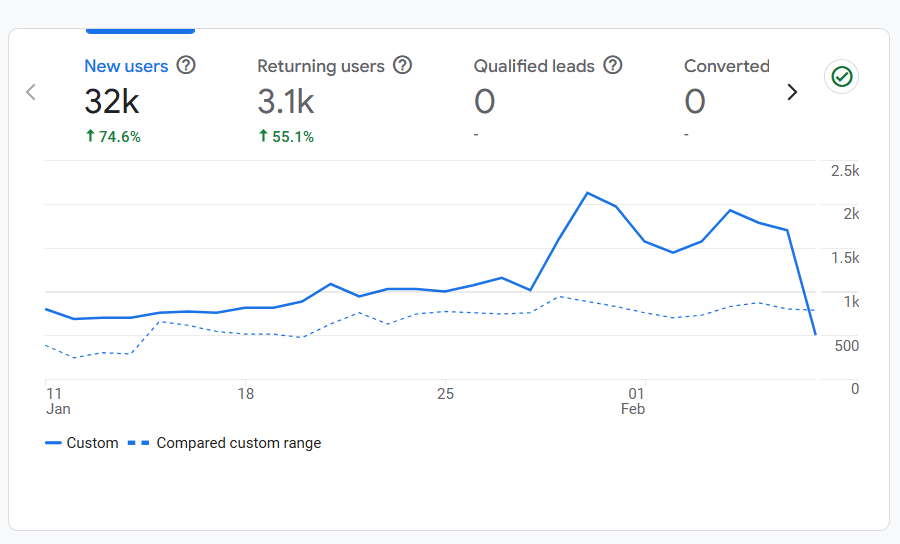Screen dimensions: 900x544
Task: Click the 74.6% increase indicator
Action: [112, 137]
